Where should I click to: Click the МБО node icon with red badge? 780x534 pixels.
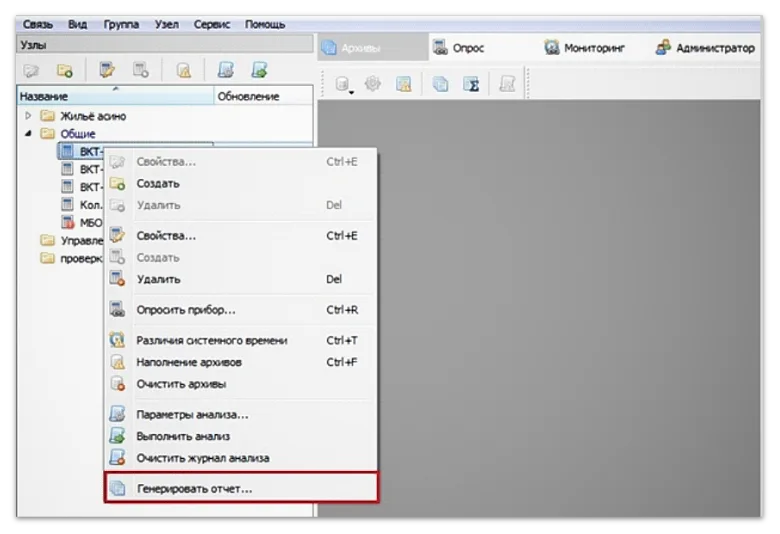(x=68, y=222)
